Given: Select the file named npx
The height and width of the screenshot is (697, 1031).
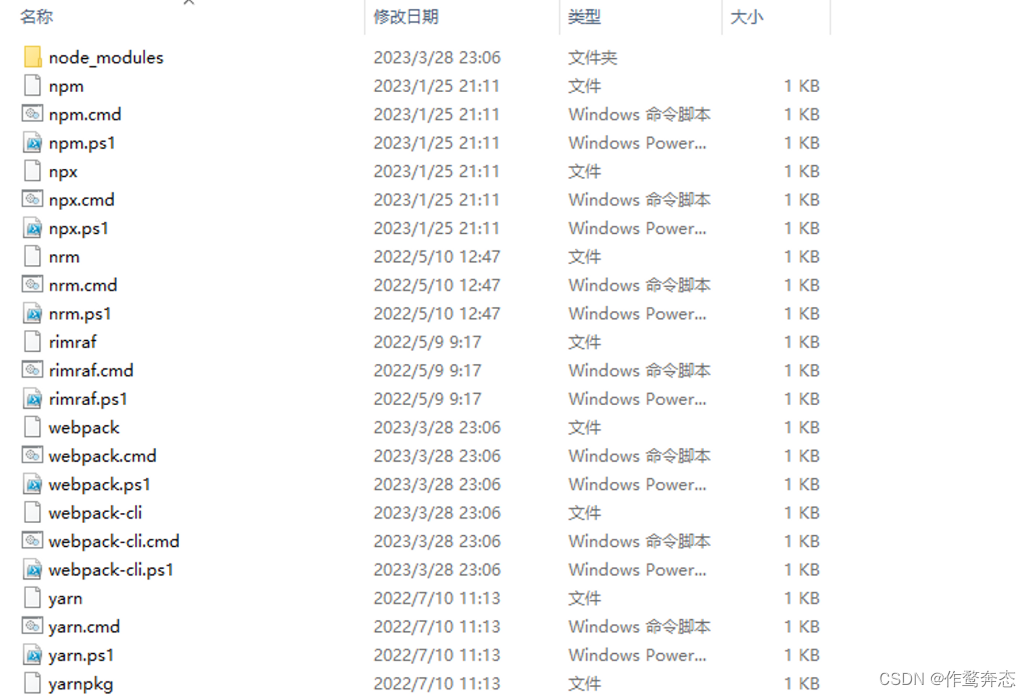Looking at the screenshot, I should (x=63, y=172).
